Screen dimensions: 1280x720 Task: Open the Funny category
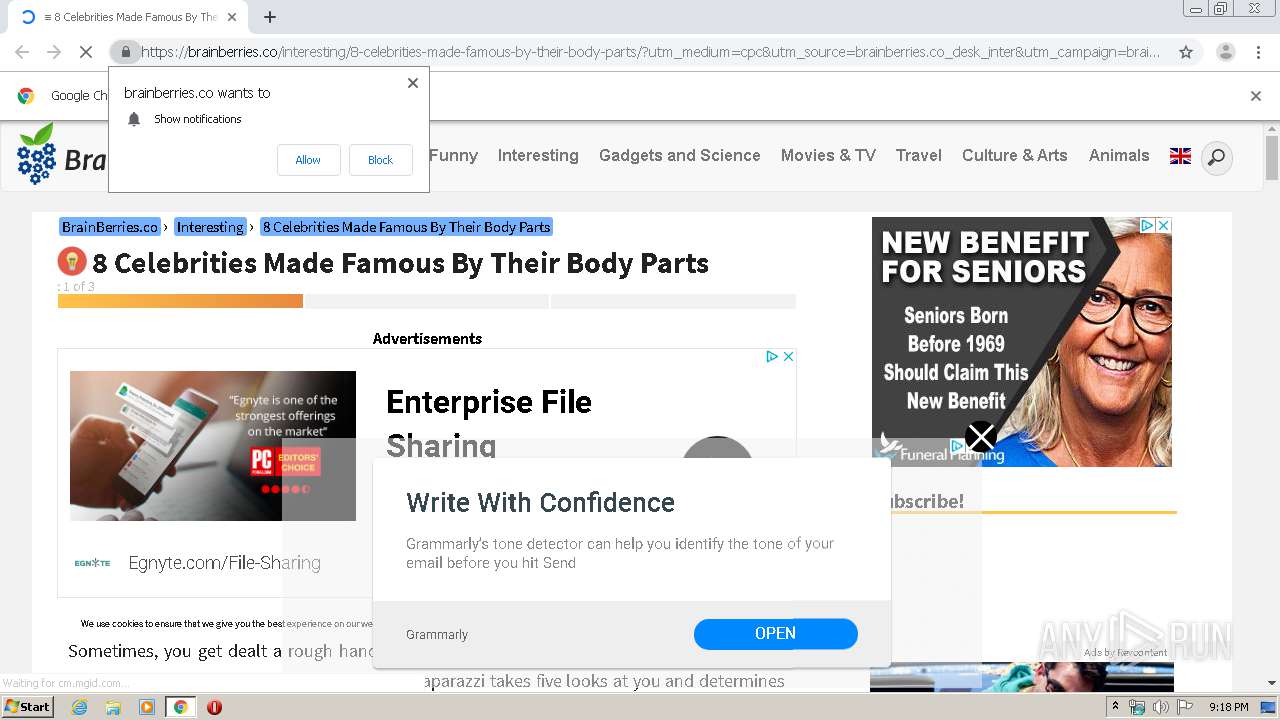coord(453,156)
